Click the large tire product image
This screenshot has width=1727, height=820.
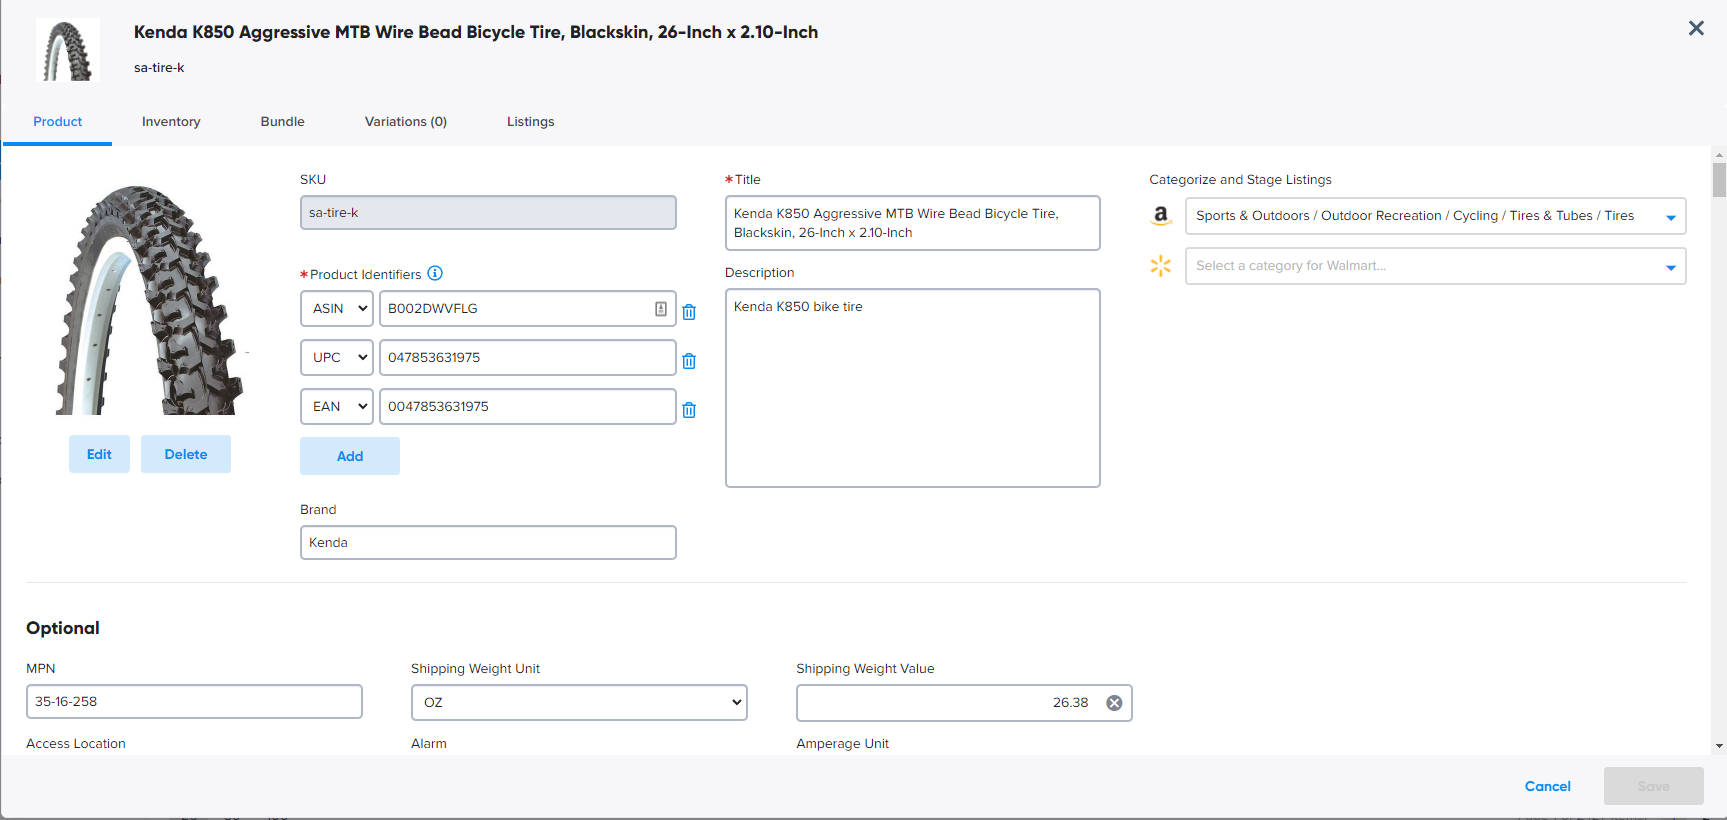pyautogui.click(x=149, y=300)
